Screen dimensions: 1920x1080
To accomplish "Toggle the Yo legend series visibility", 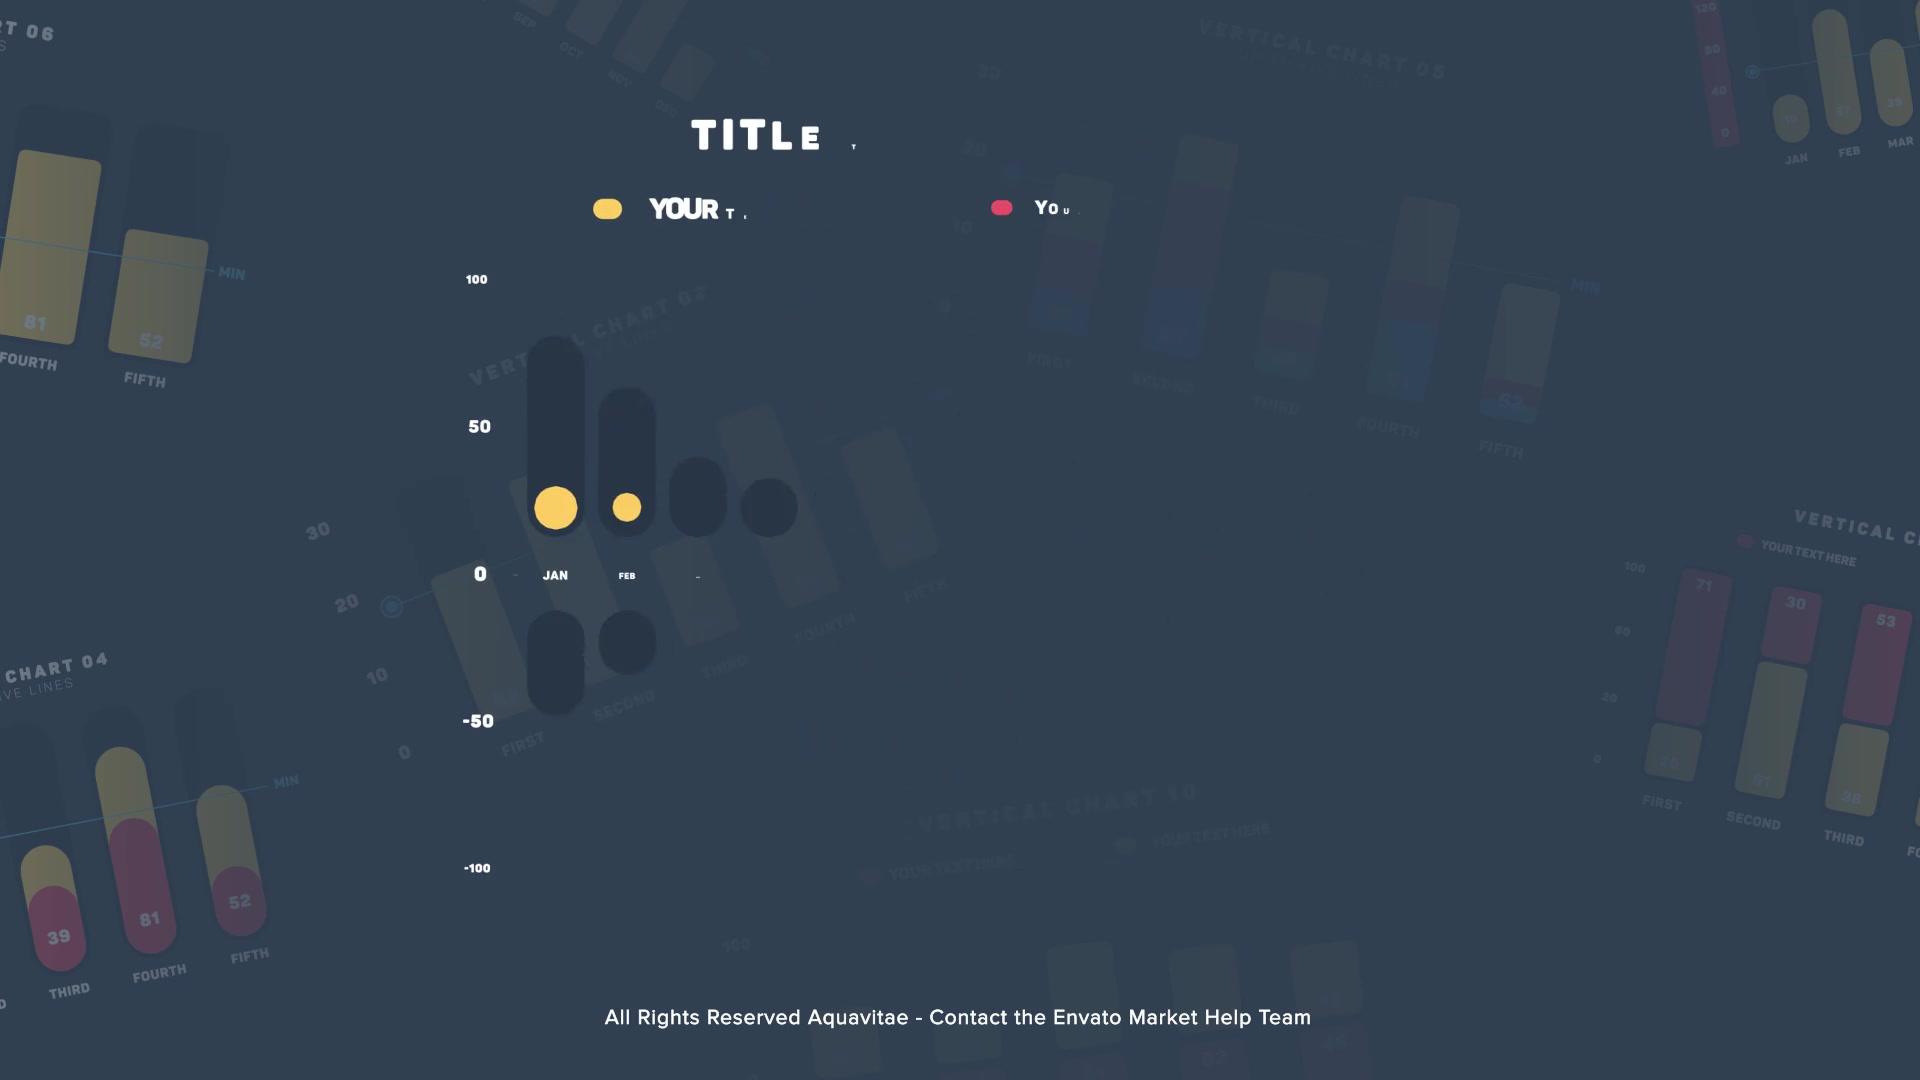I will (x=1004, y=208).
